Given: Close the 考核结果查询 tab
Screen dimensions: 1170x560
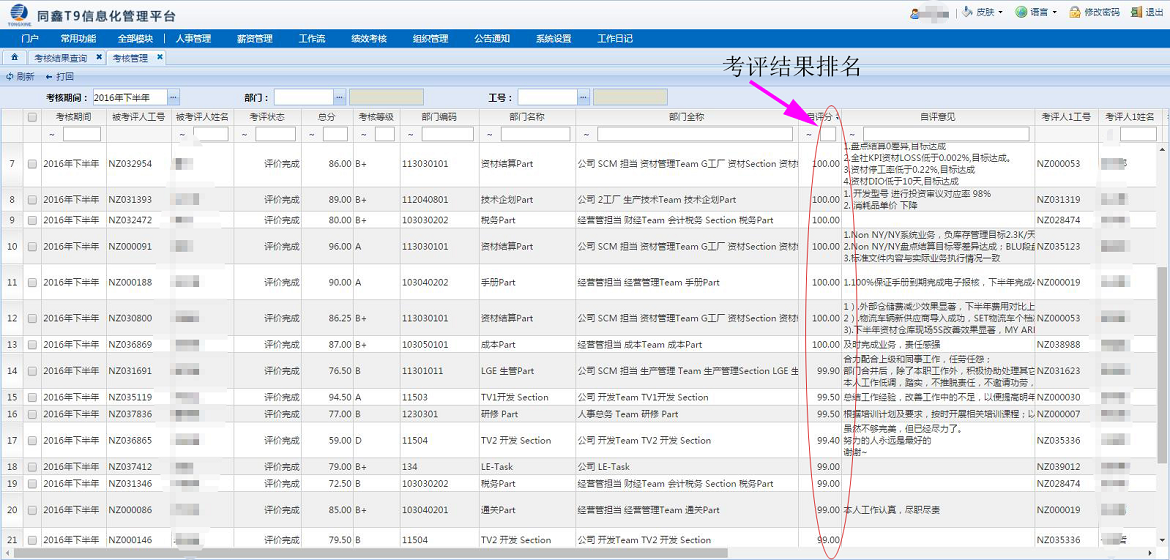Looking at the screenshot, I should coord(99,58).
